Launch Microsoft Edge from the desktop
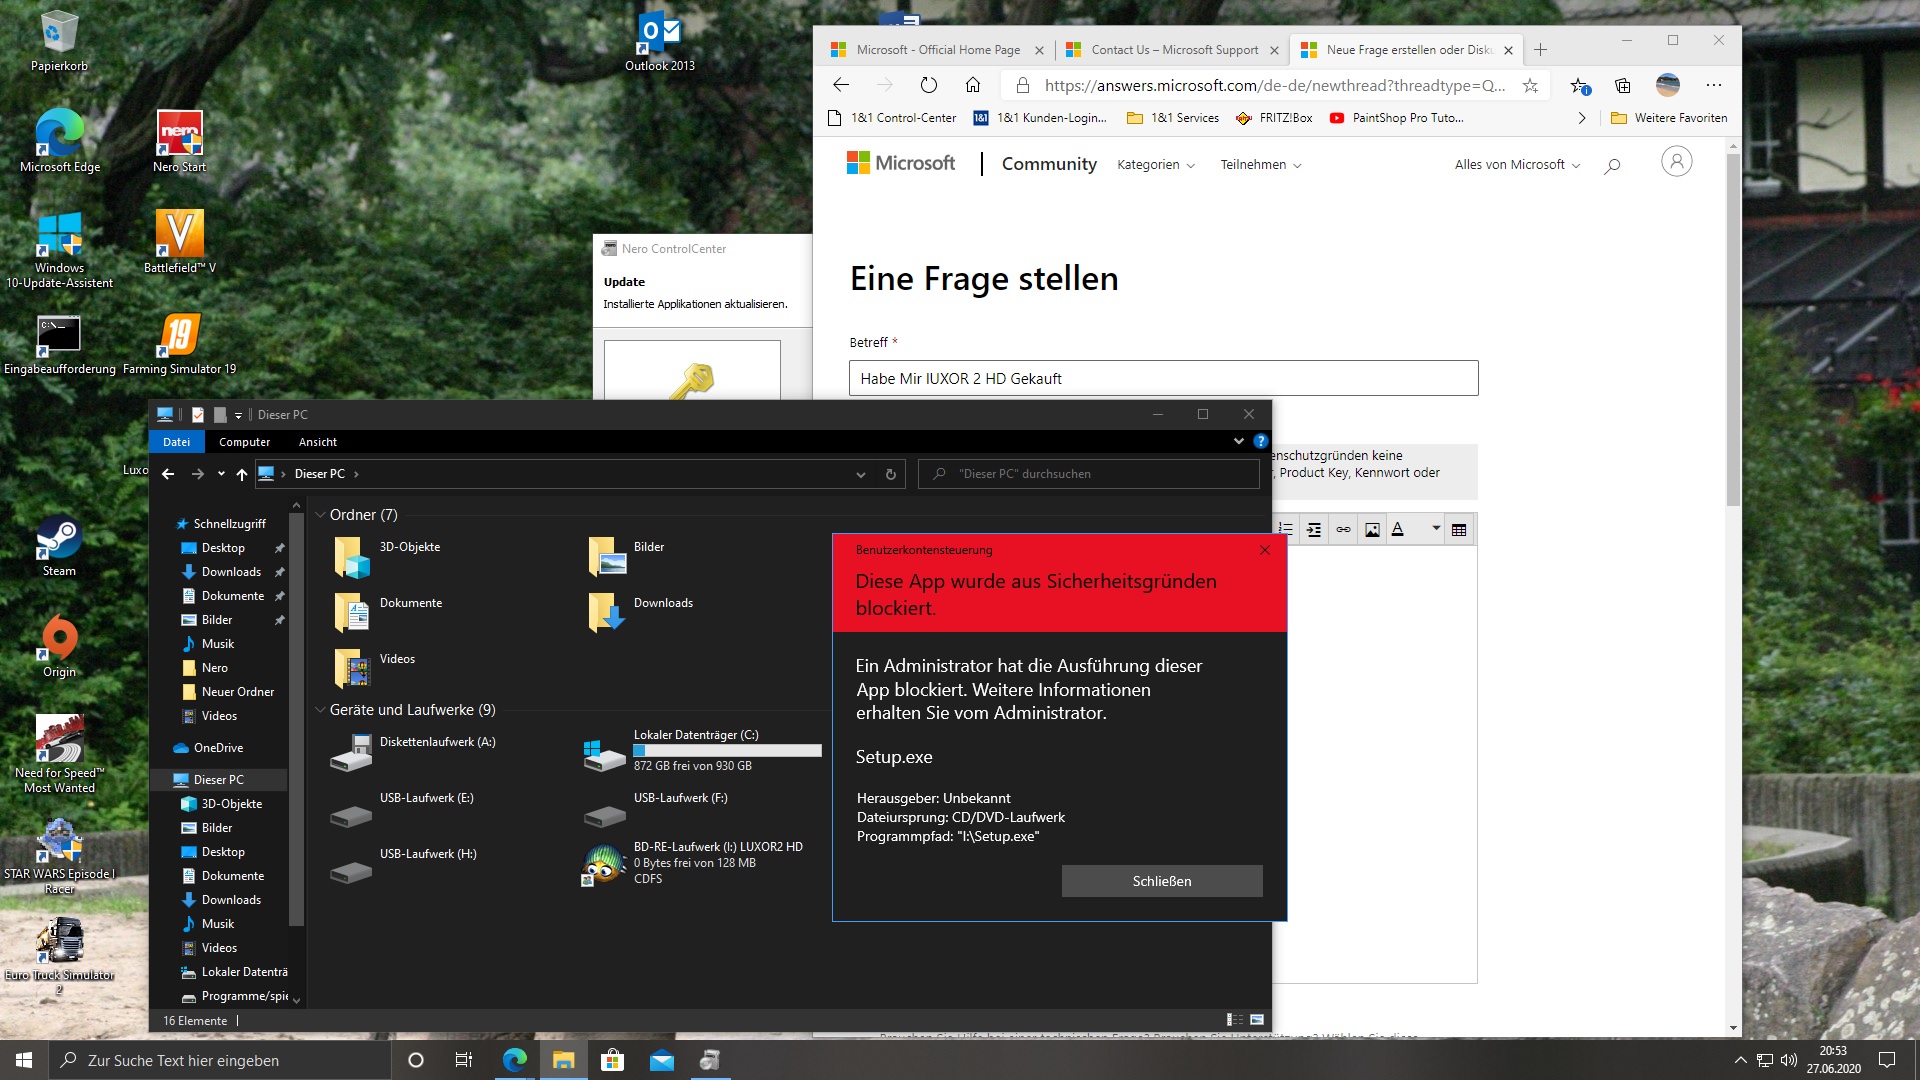1920x1080 pixels. (x=59, y=141)
